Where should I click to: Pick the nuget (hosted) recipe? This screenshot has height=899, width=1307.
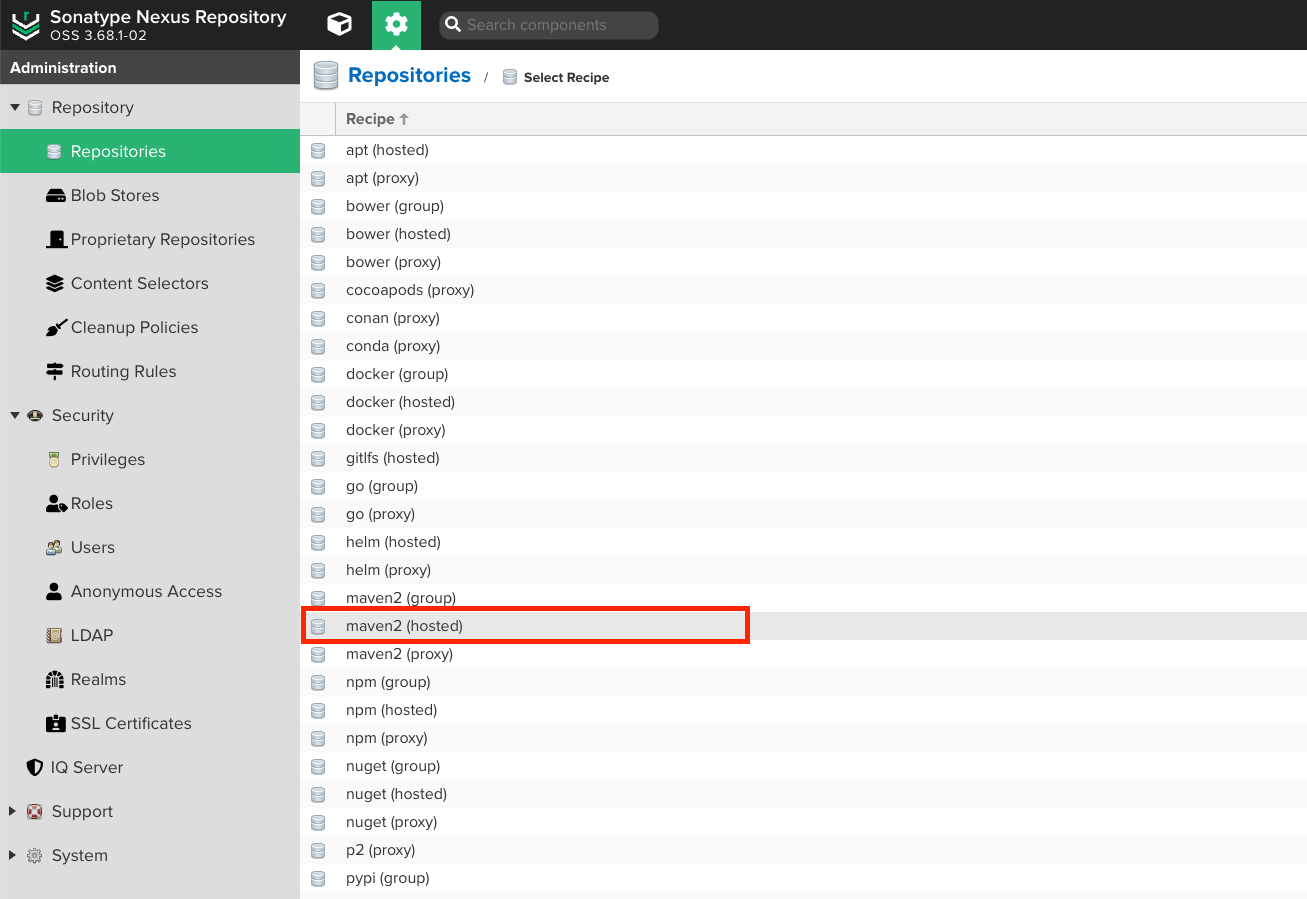coord(803,794)
